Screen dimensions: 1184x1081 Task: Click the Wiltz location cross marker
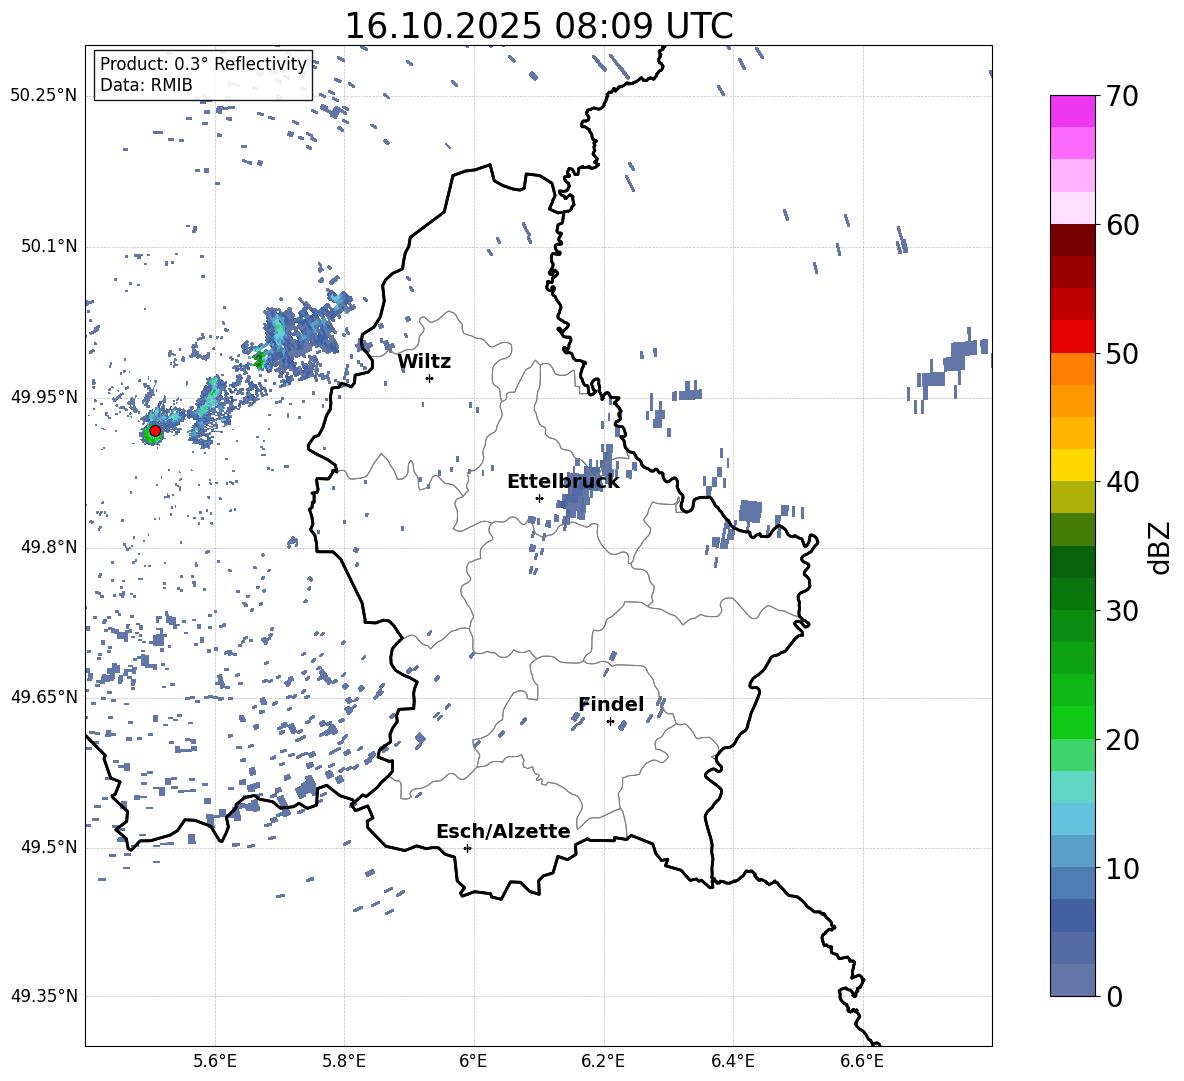[x=430, y=378]
